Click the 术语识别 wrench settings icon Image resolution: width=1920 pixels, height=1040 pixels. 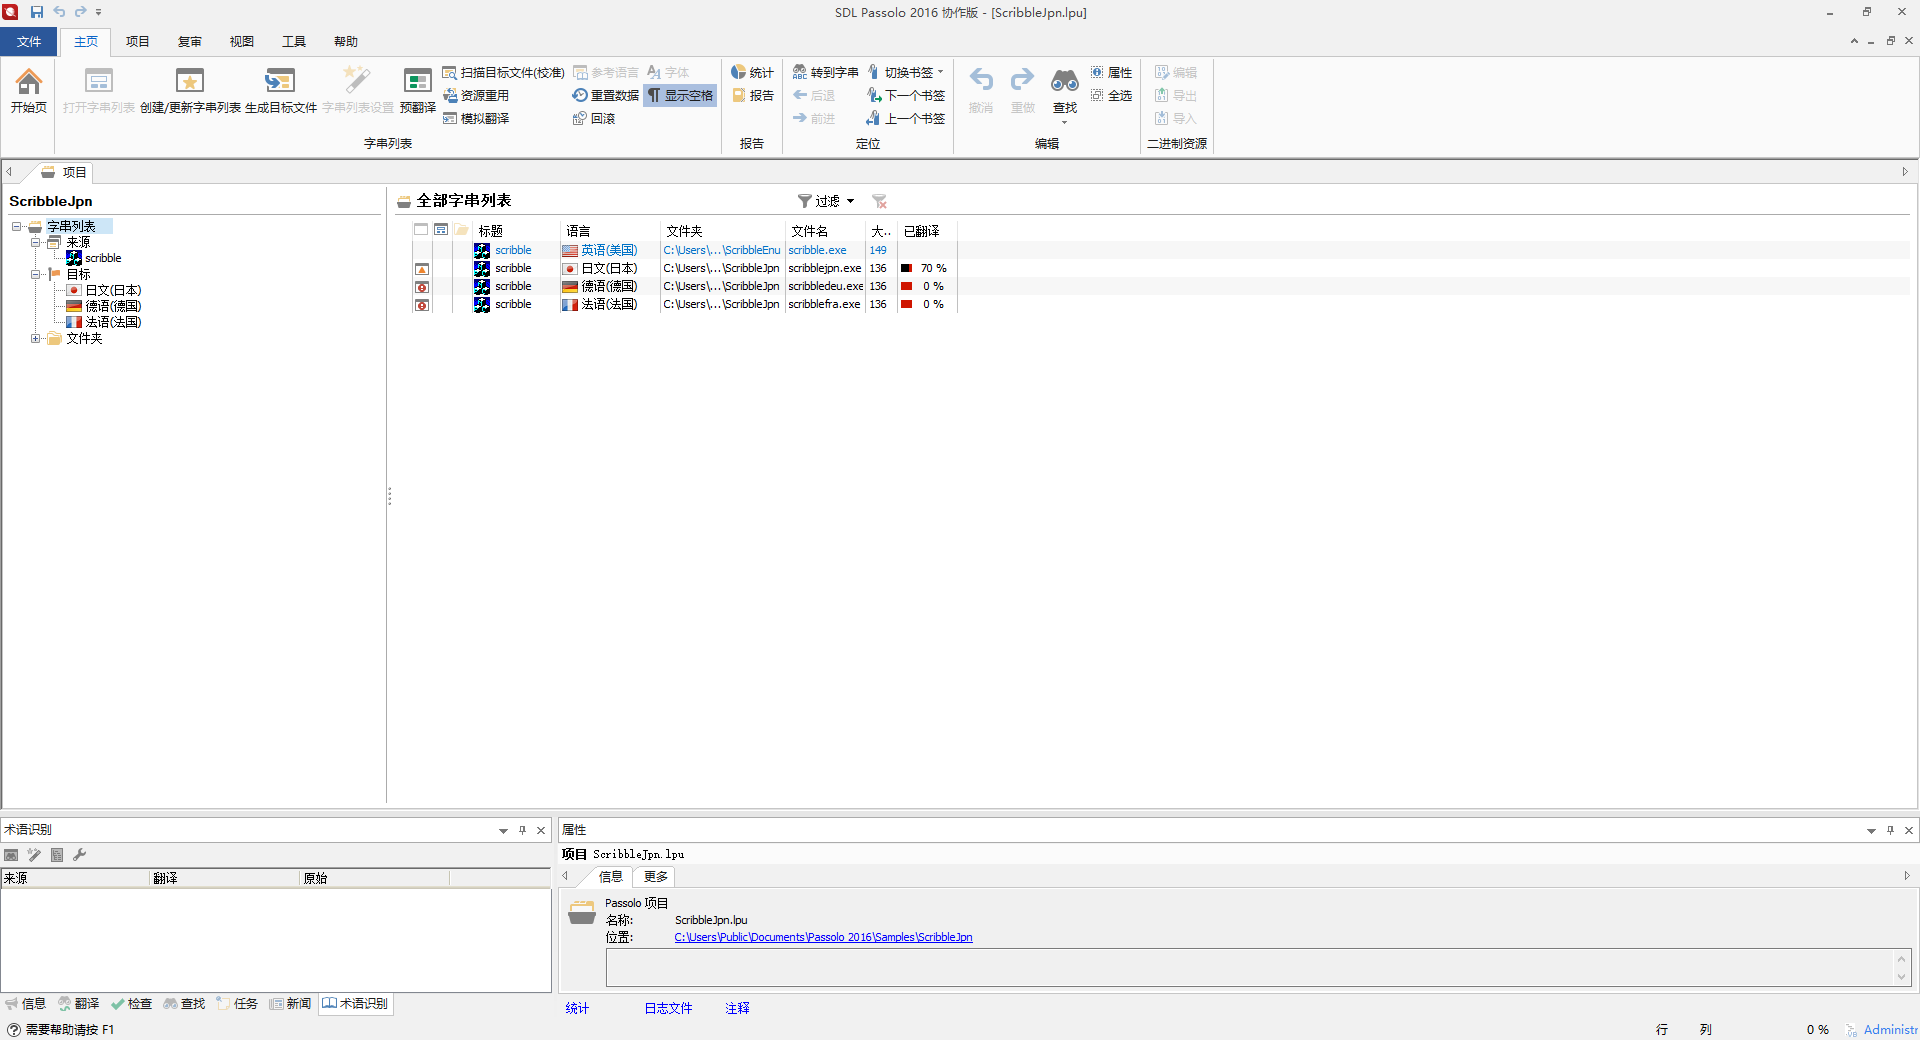tap(79, 855)
